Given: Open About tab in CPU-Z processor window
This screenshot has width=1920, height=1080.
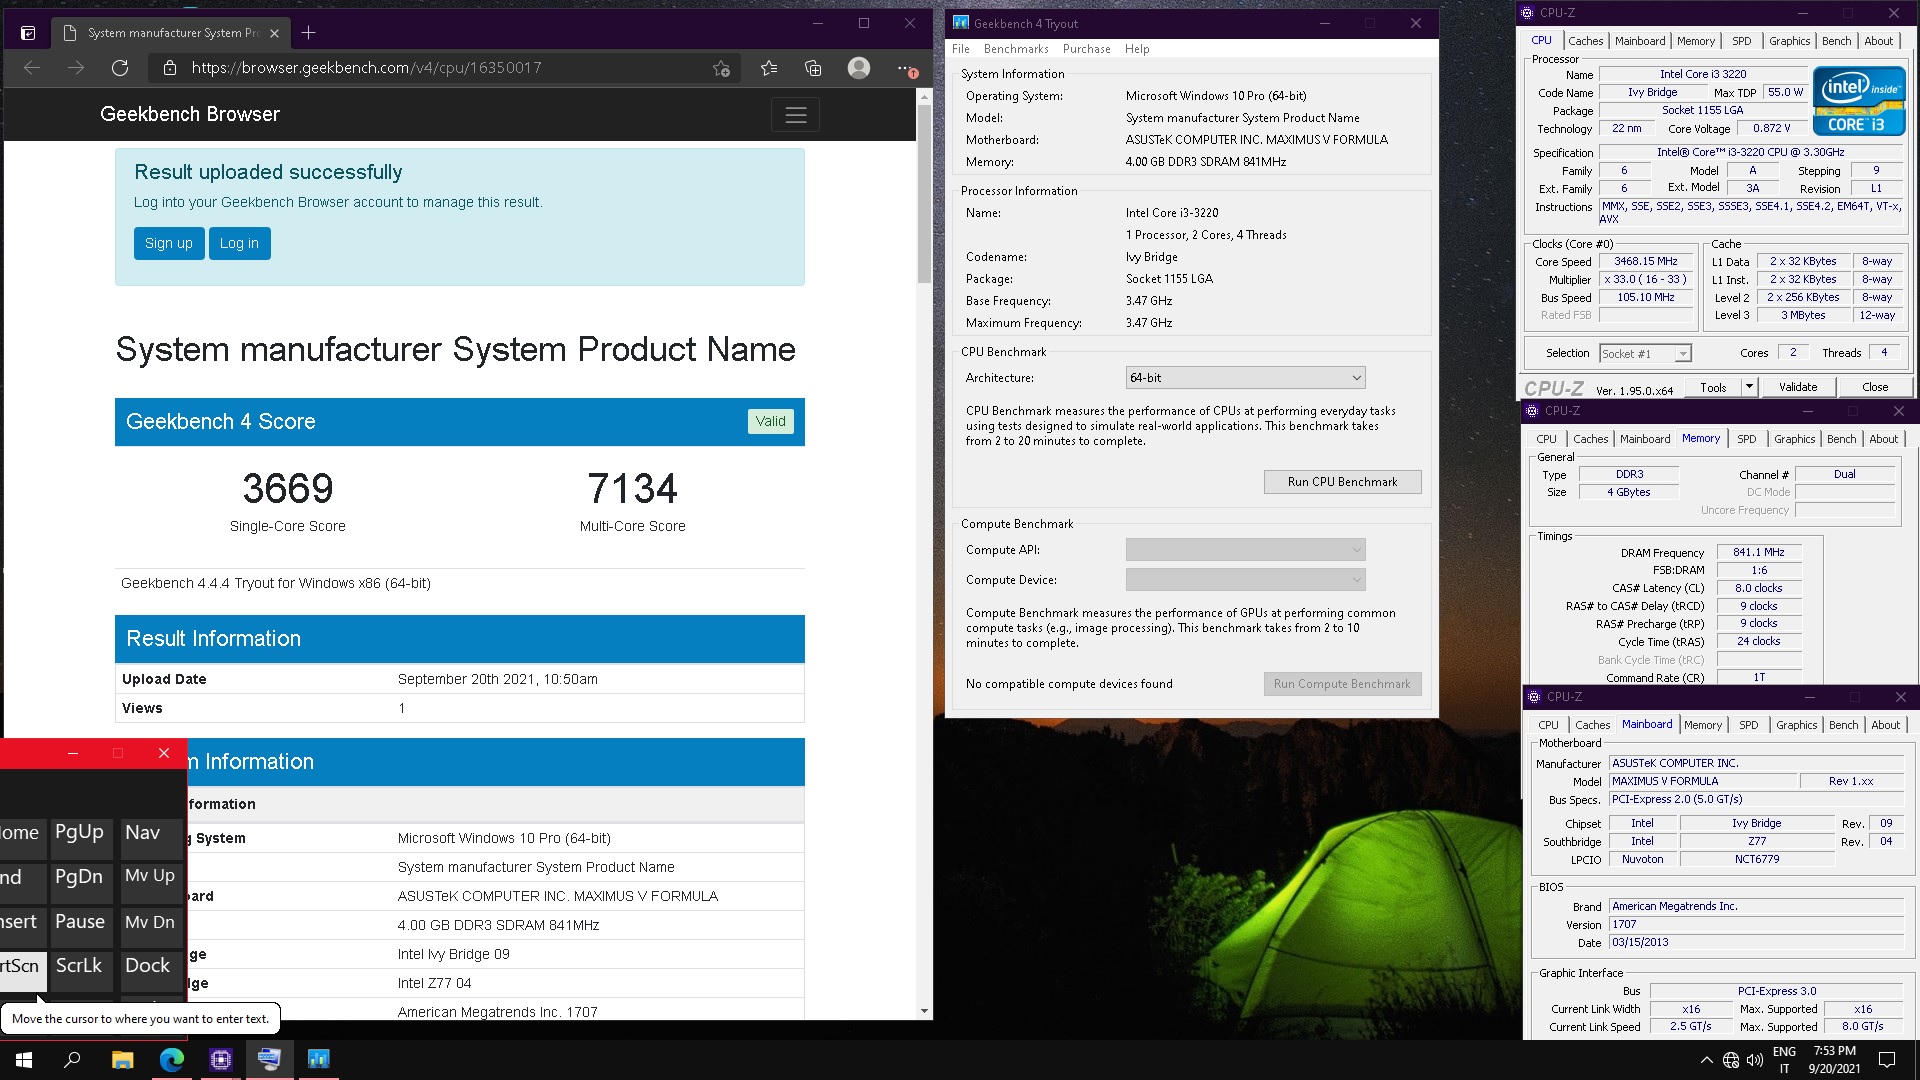Looking at the screenshot, I should [x=1878, y=41].
